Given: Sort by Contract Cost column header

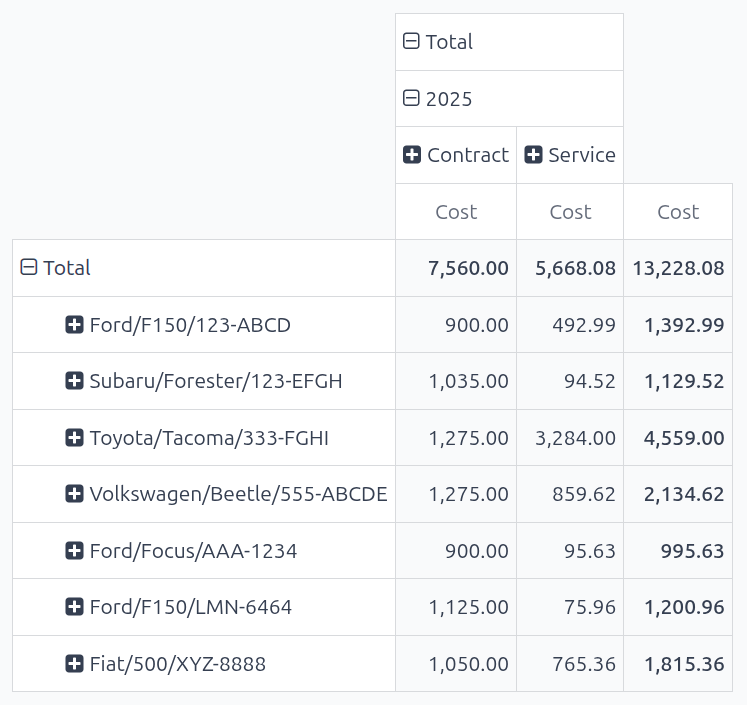Looking at the screenshot, I should click(456, 212).
